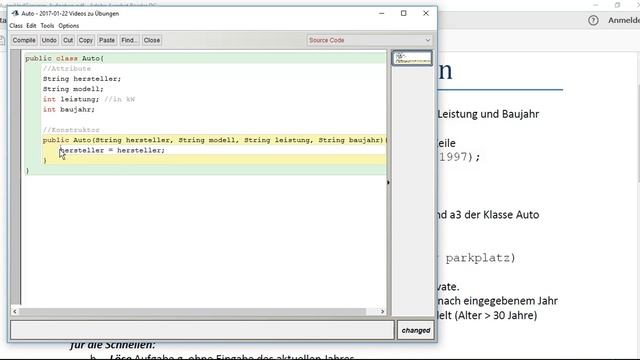Viewport: 640px width, 360px height.
Task: Click the 'public class Auto{' line
Action: (64, 58)
